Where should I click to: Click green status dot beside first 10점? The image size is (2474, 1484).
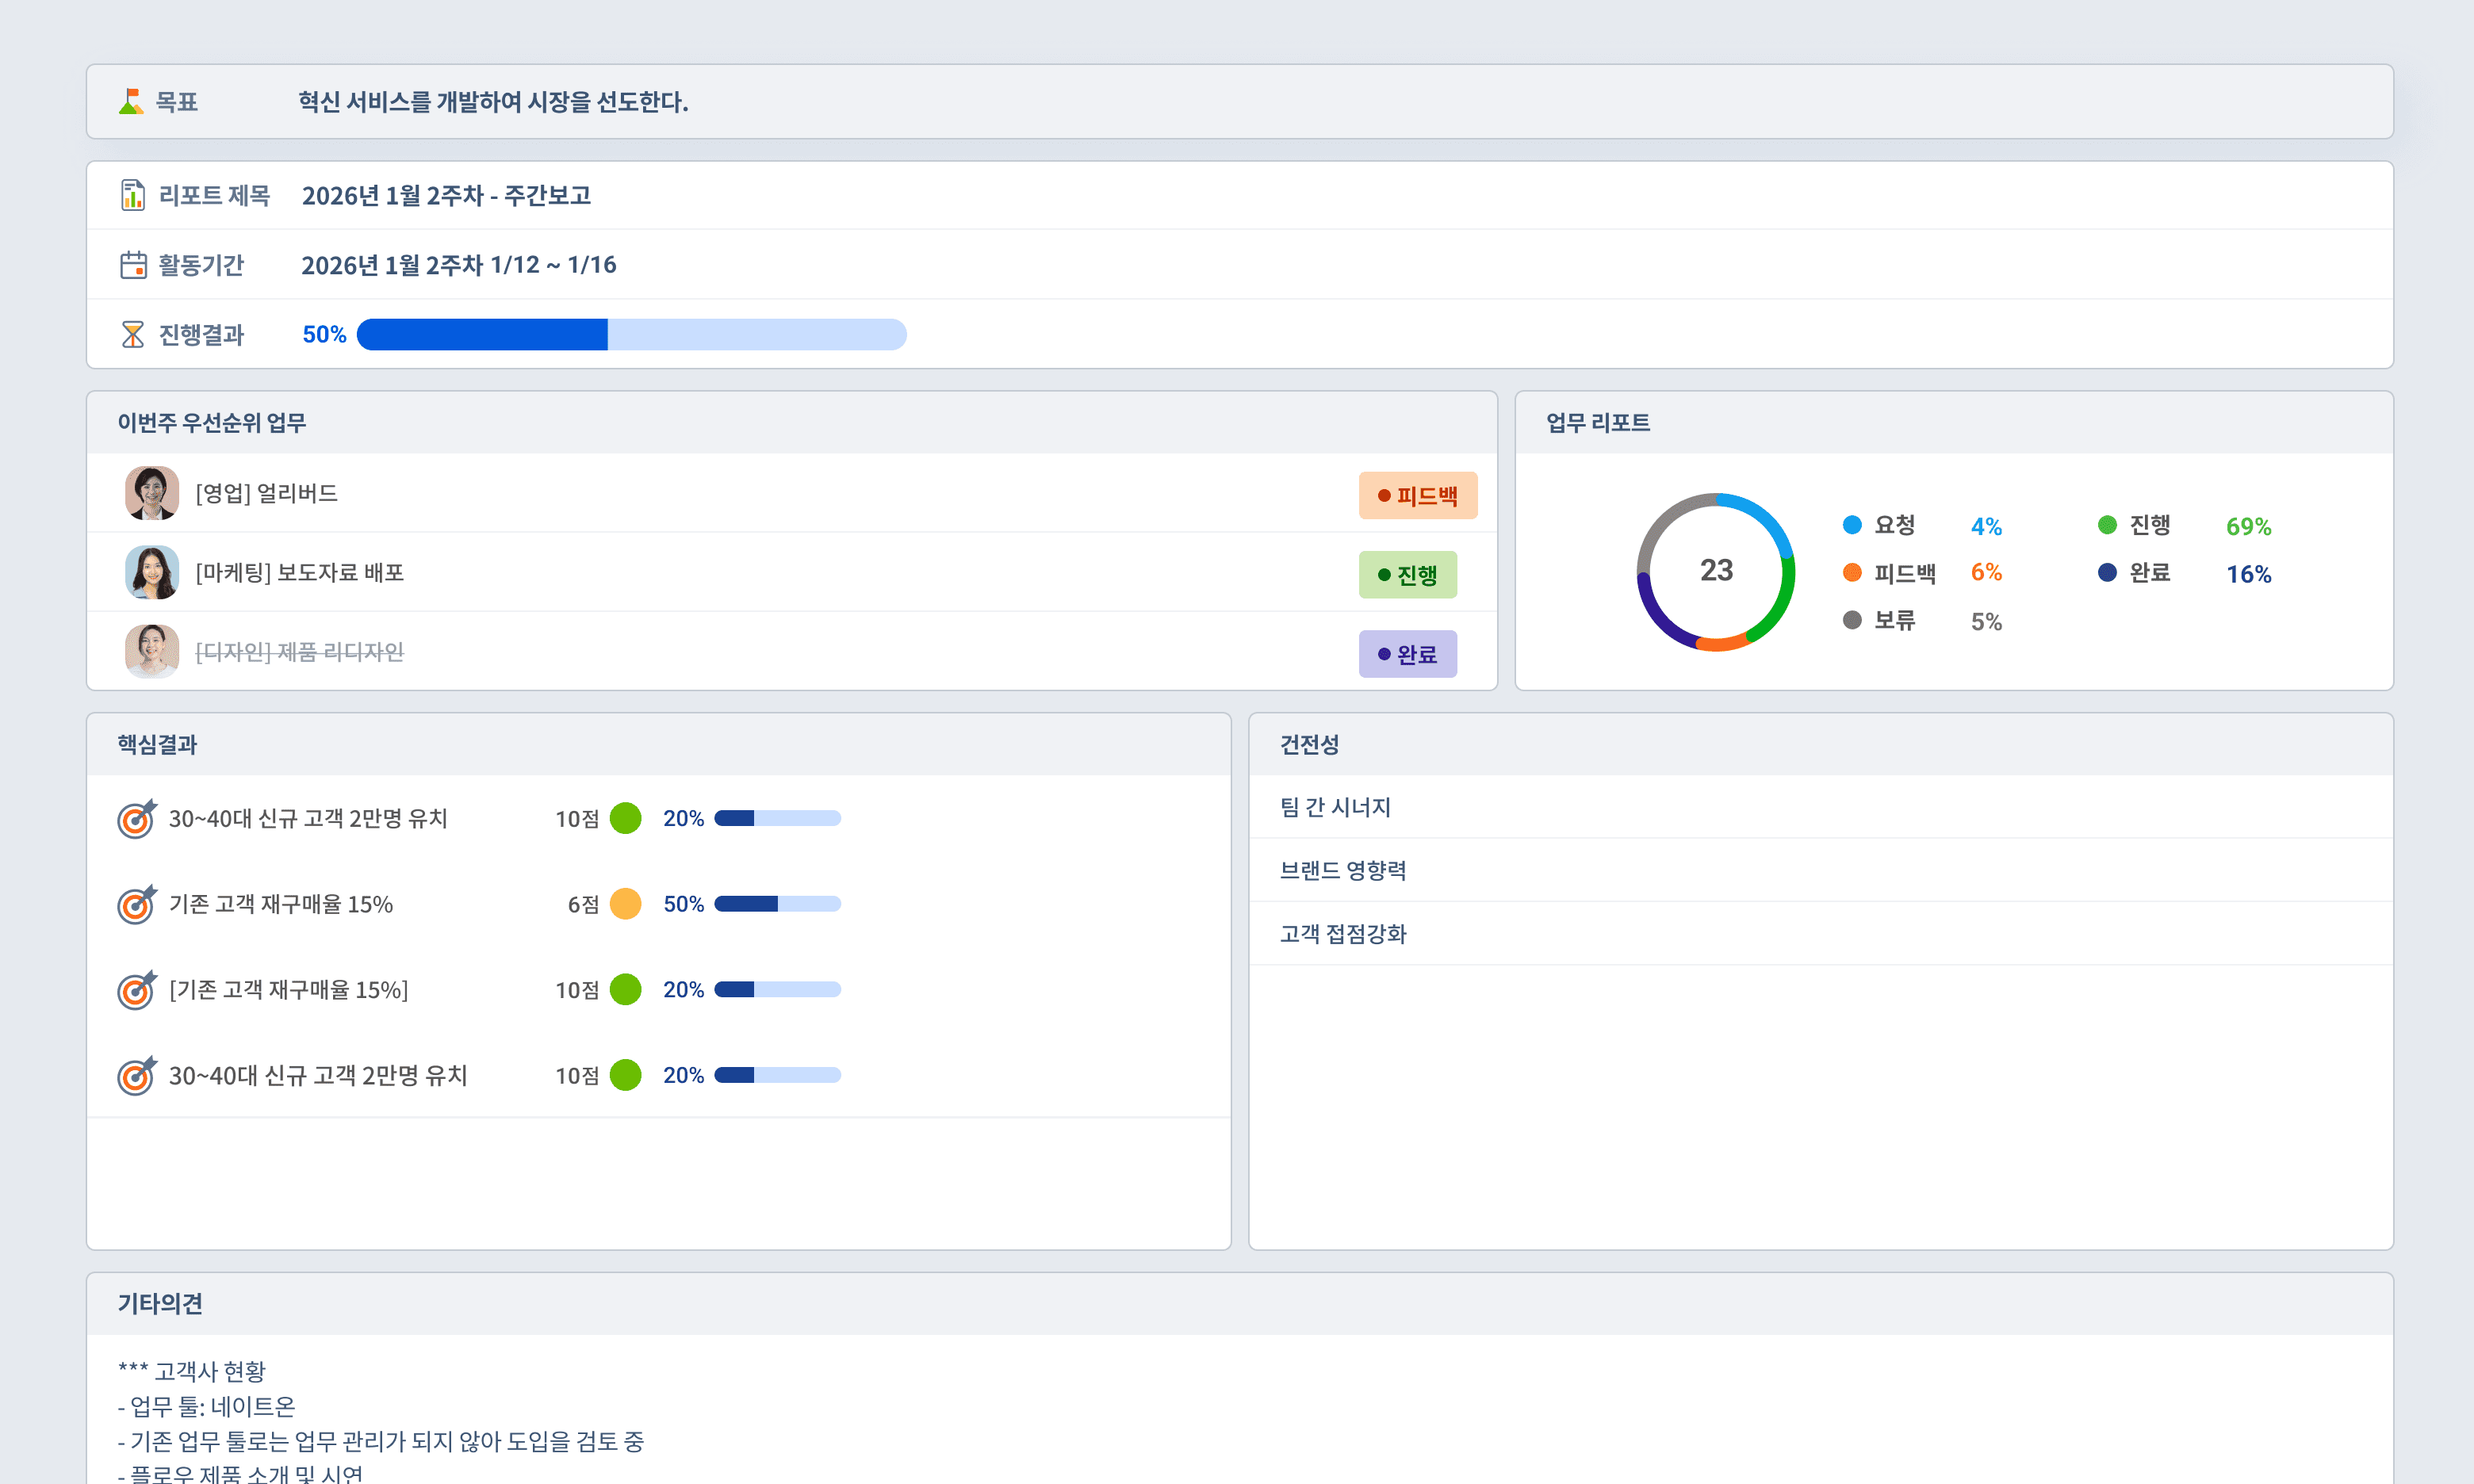click(x=625, y=818)
